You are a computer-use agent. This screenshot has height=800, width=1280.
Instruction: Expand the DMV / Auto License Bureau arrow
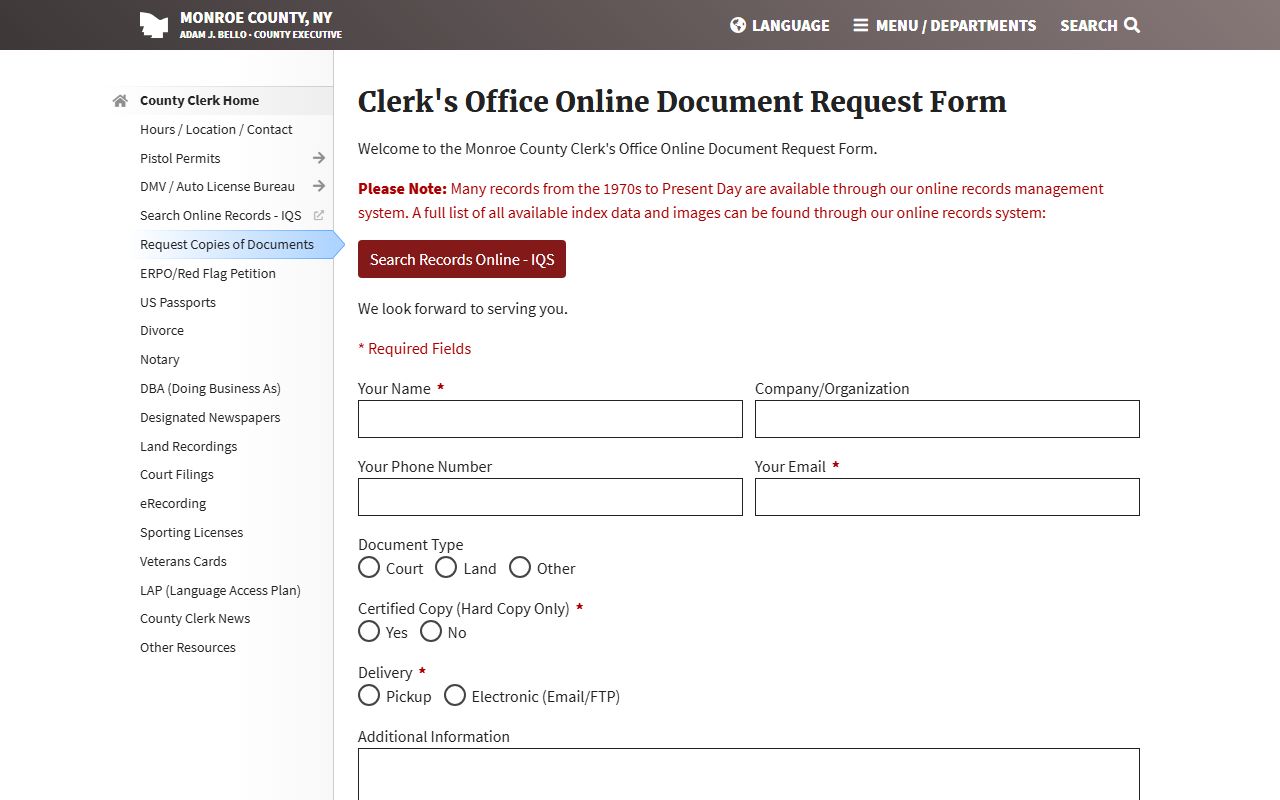319,186
